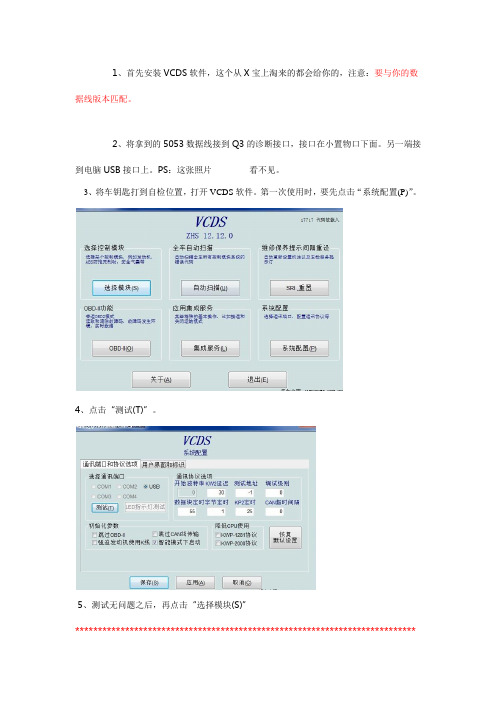Click the 应用(A) apply button
Viewport: 496px width, 702px height.
pyautogui.click(x=195, y=582)
